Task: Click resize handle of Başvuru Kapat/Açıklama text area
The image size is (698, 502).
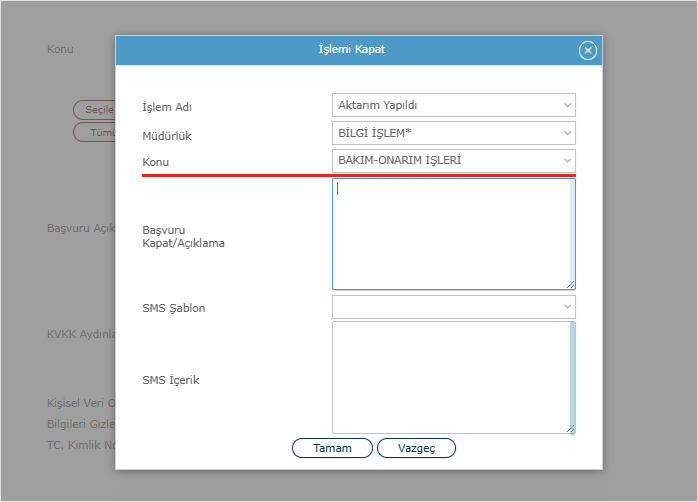Action: [570, 284]
